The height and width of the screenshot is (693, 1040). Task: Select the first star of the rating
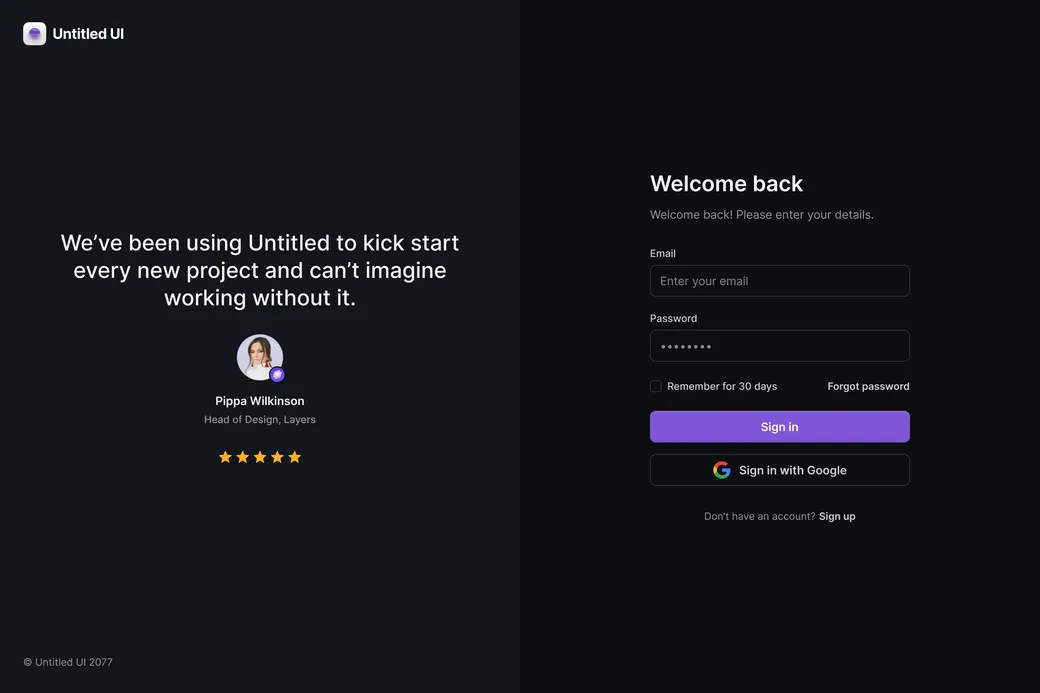click(x=225, y=456)
